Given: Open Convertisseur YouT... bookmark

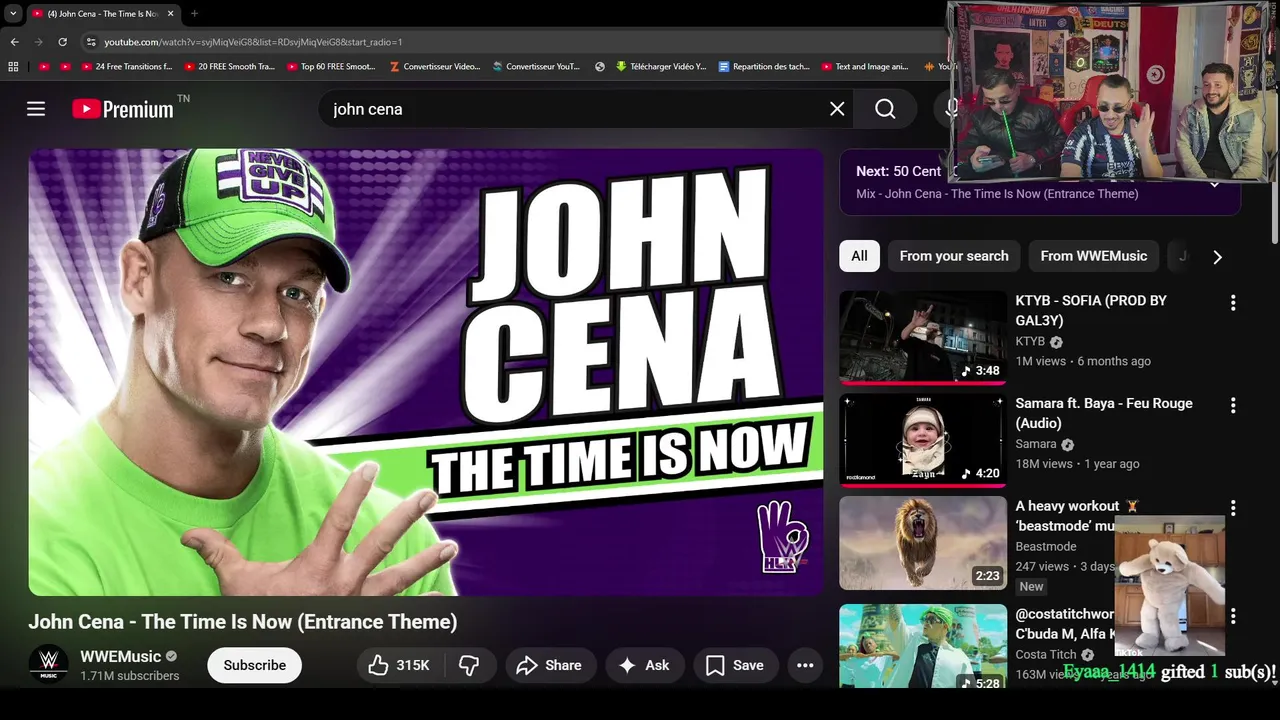Looking at the screenshot, I should click(x=536, y=67).
